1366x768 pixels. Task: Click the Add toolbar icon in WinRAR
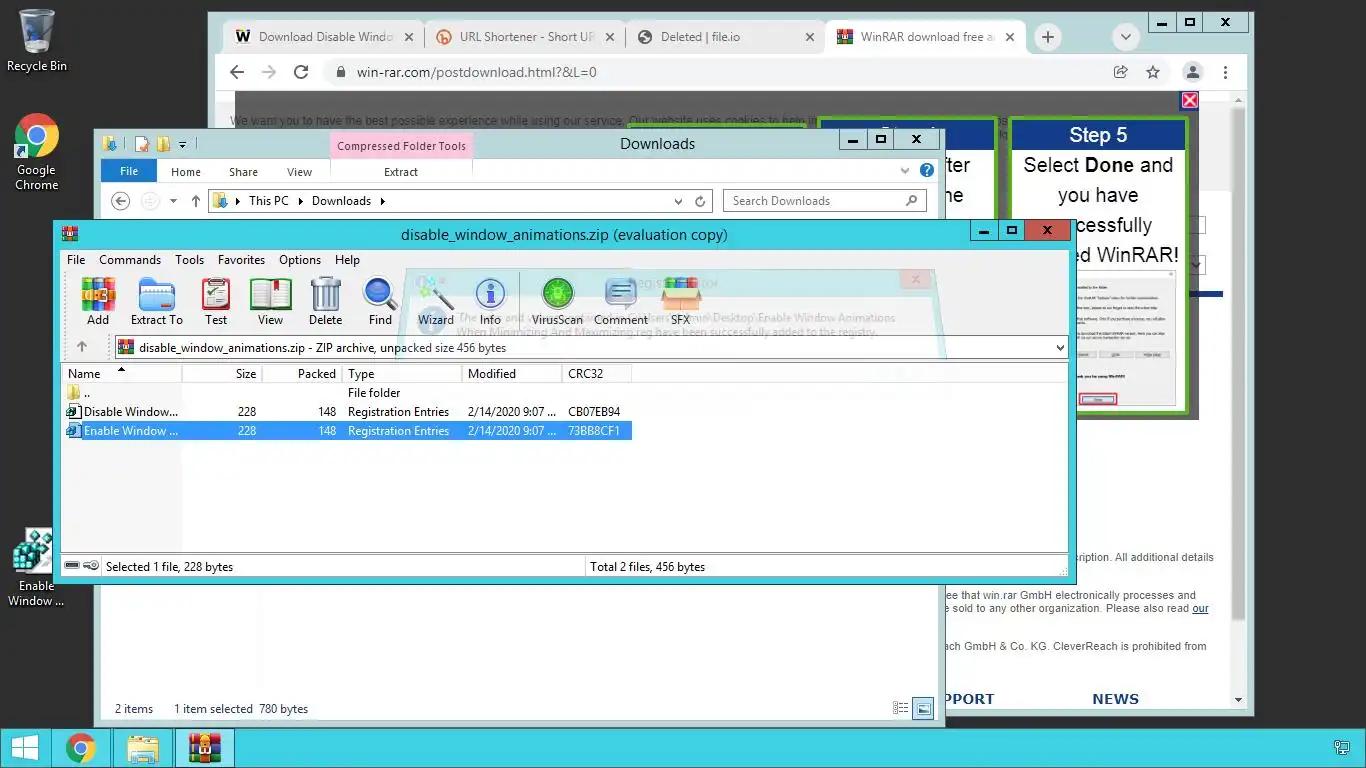[x=98, y=302]
